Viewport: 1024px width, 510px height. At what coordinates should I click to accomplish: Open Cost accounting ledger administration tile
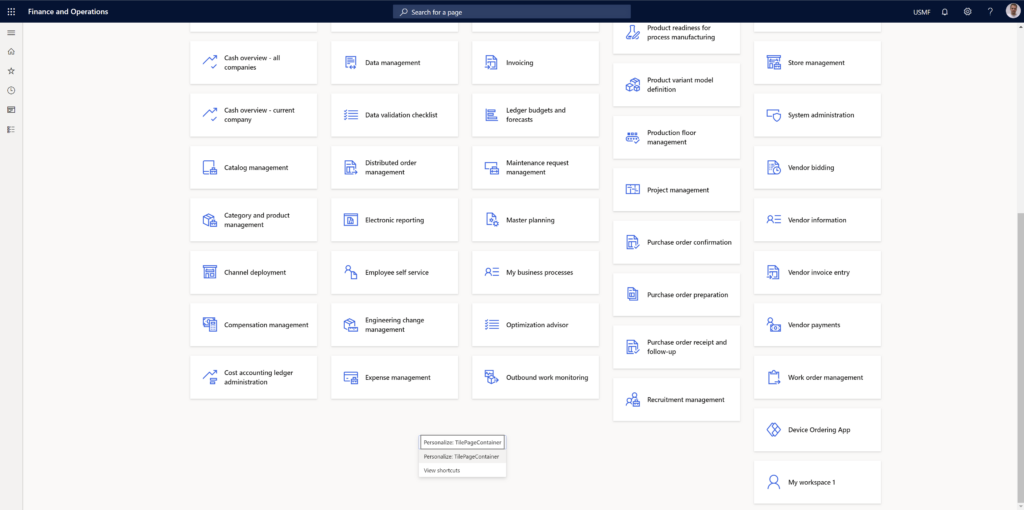point(253,377)
